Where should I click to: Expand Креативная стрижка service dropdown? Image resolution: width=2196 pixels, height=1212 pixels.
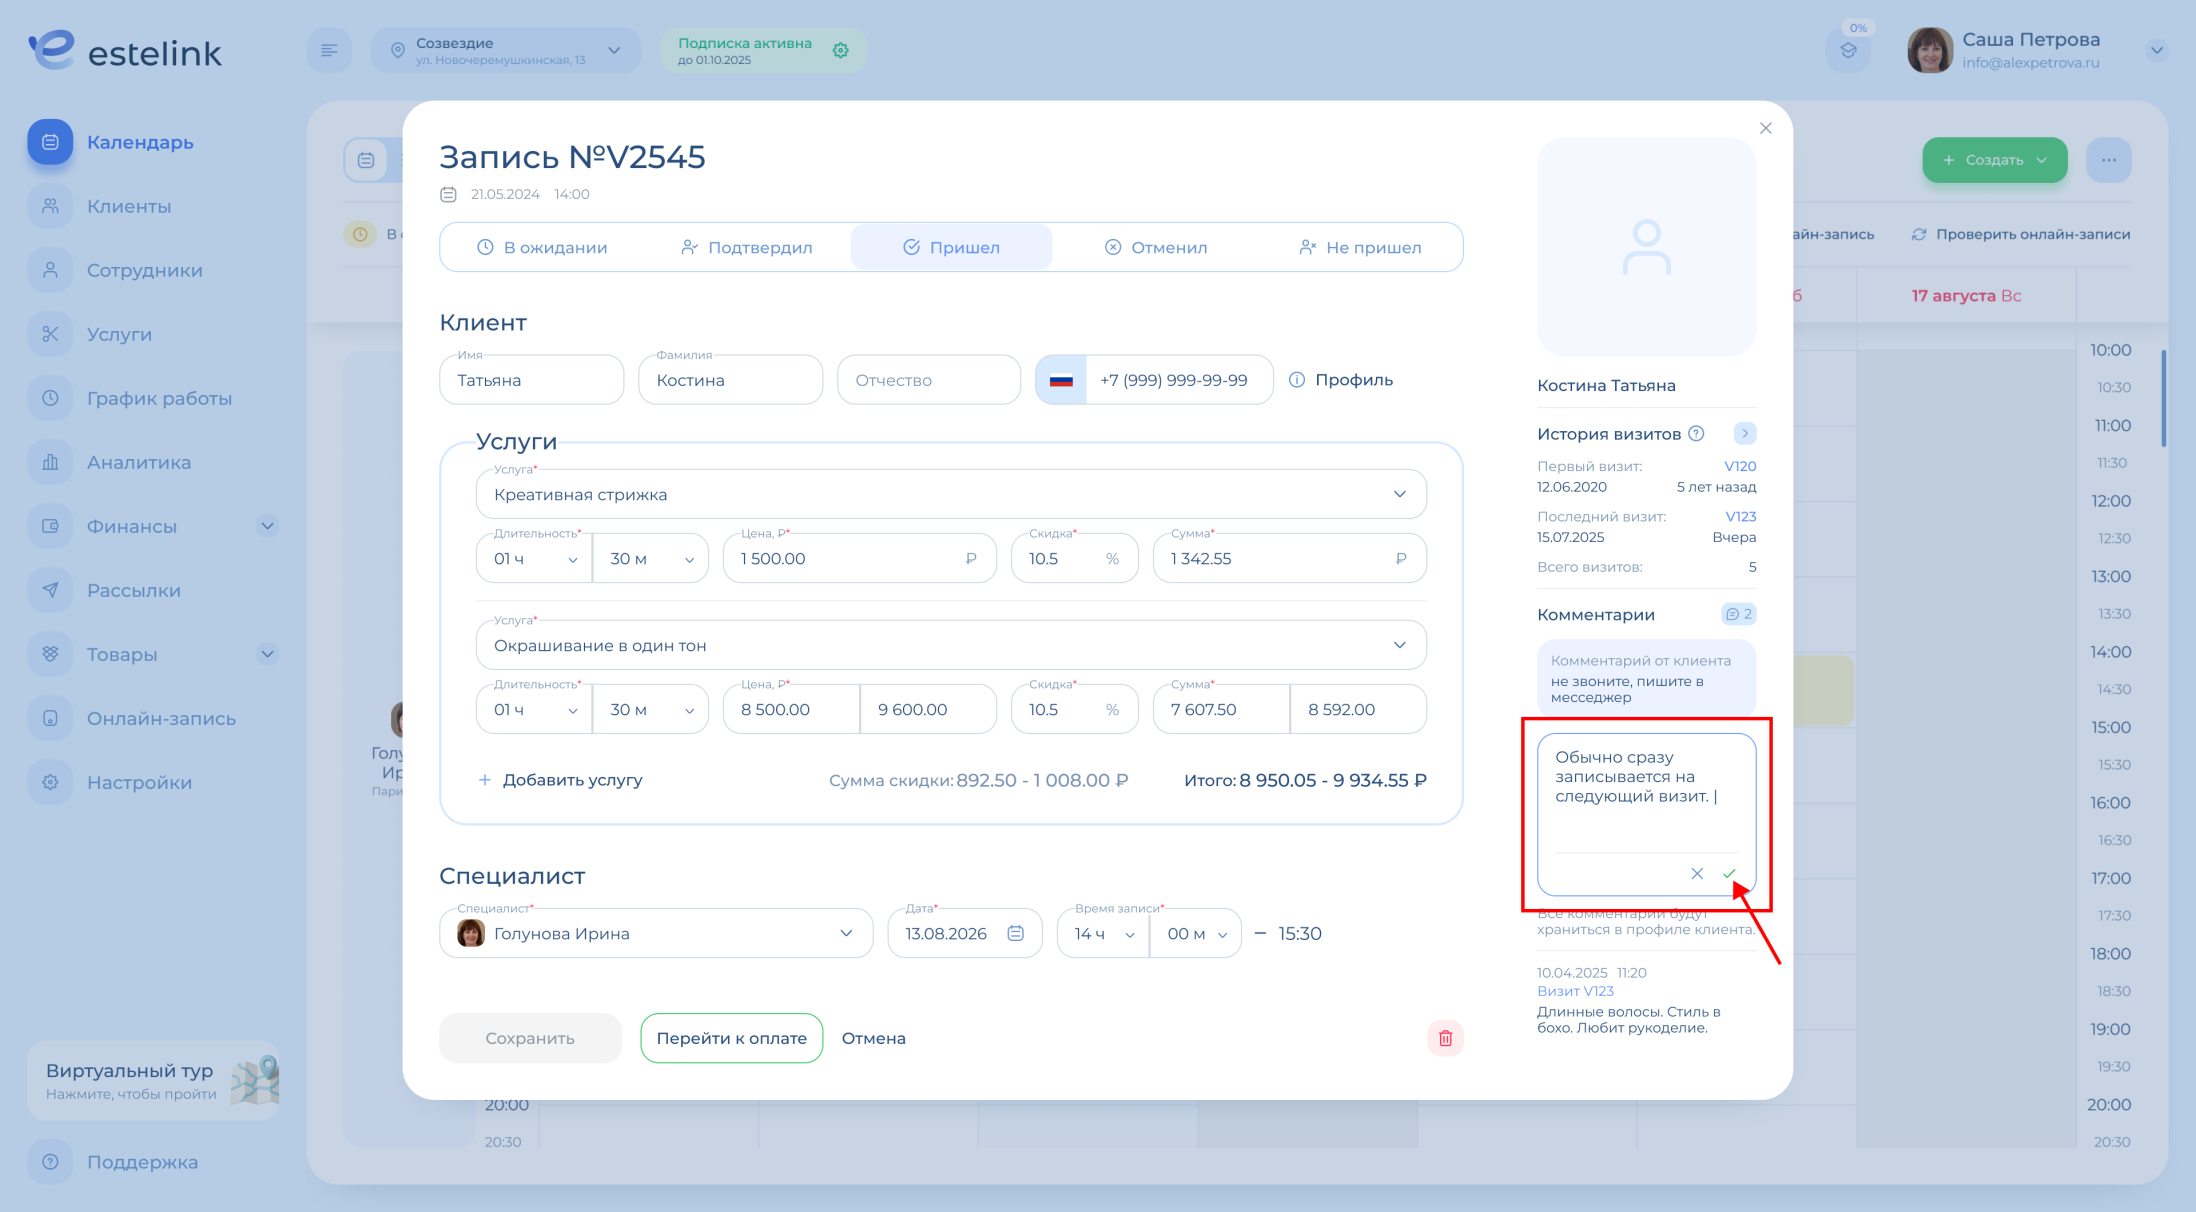[1399, 494]
